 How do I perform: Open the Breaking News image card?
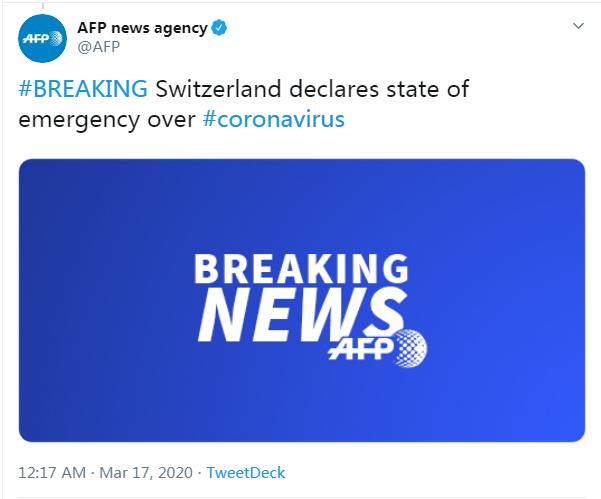302,300
